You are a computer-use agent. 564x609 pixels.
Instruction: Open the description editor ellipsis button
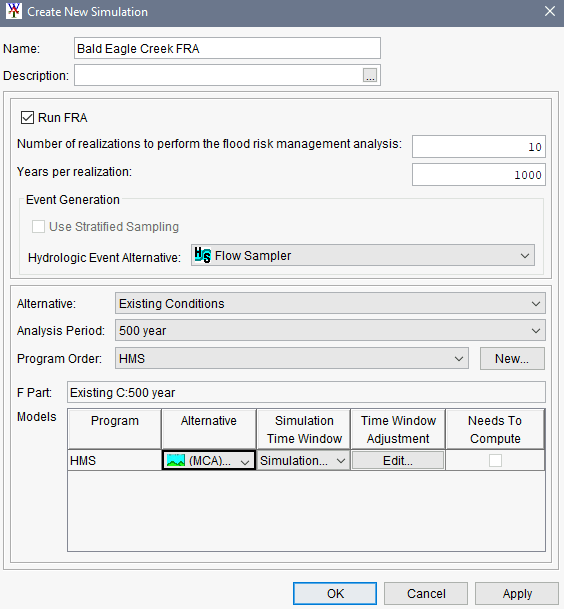(370, 75)
